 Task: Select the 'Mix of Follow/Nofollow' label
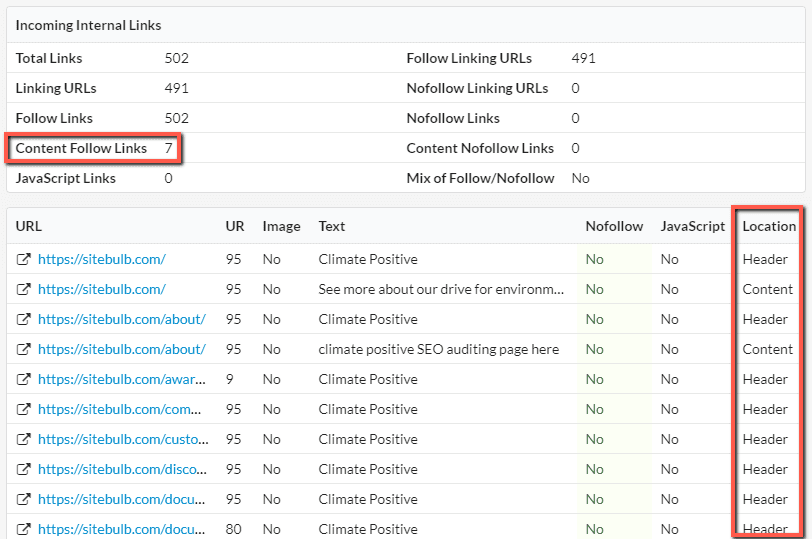[480, 178]
